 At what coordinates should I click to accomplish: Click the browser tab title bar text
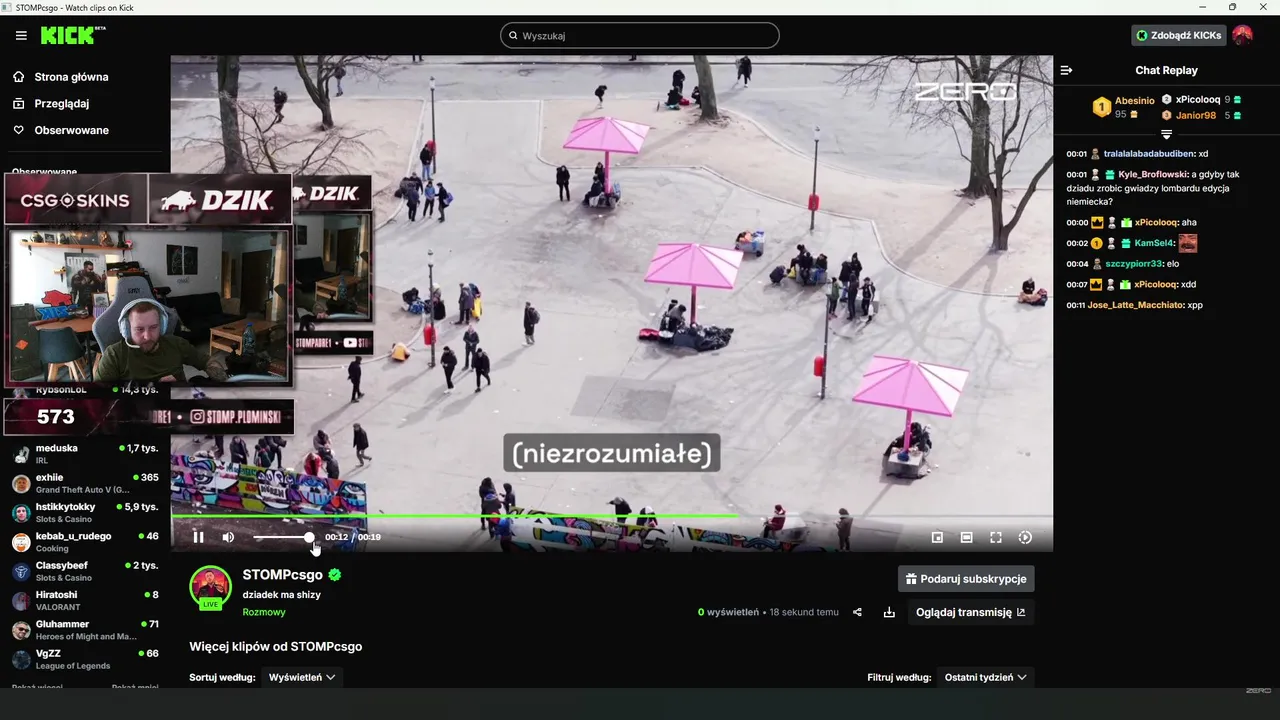click(75, 7)
